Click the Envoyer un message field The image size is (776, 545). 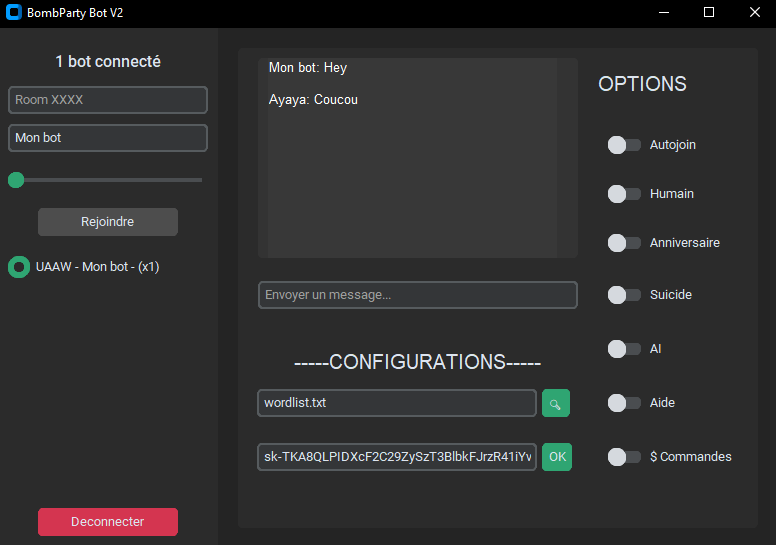[417, 295]
